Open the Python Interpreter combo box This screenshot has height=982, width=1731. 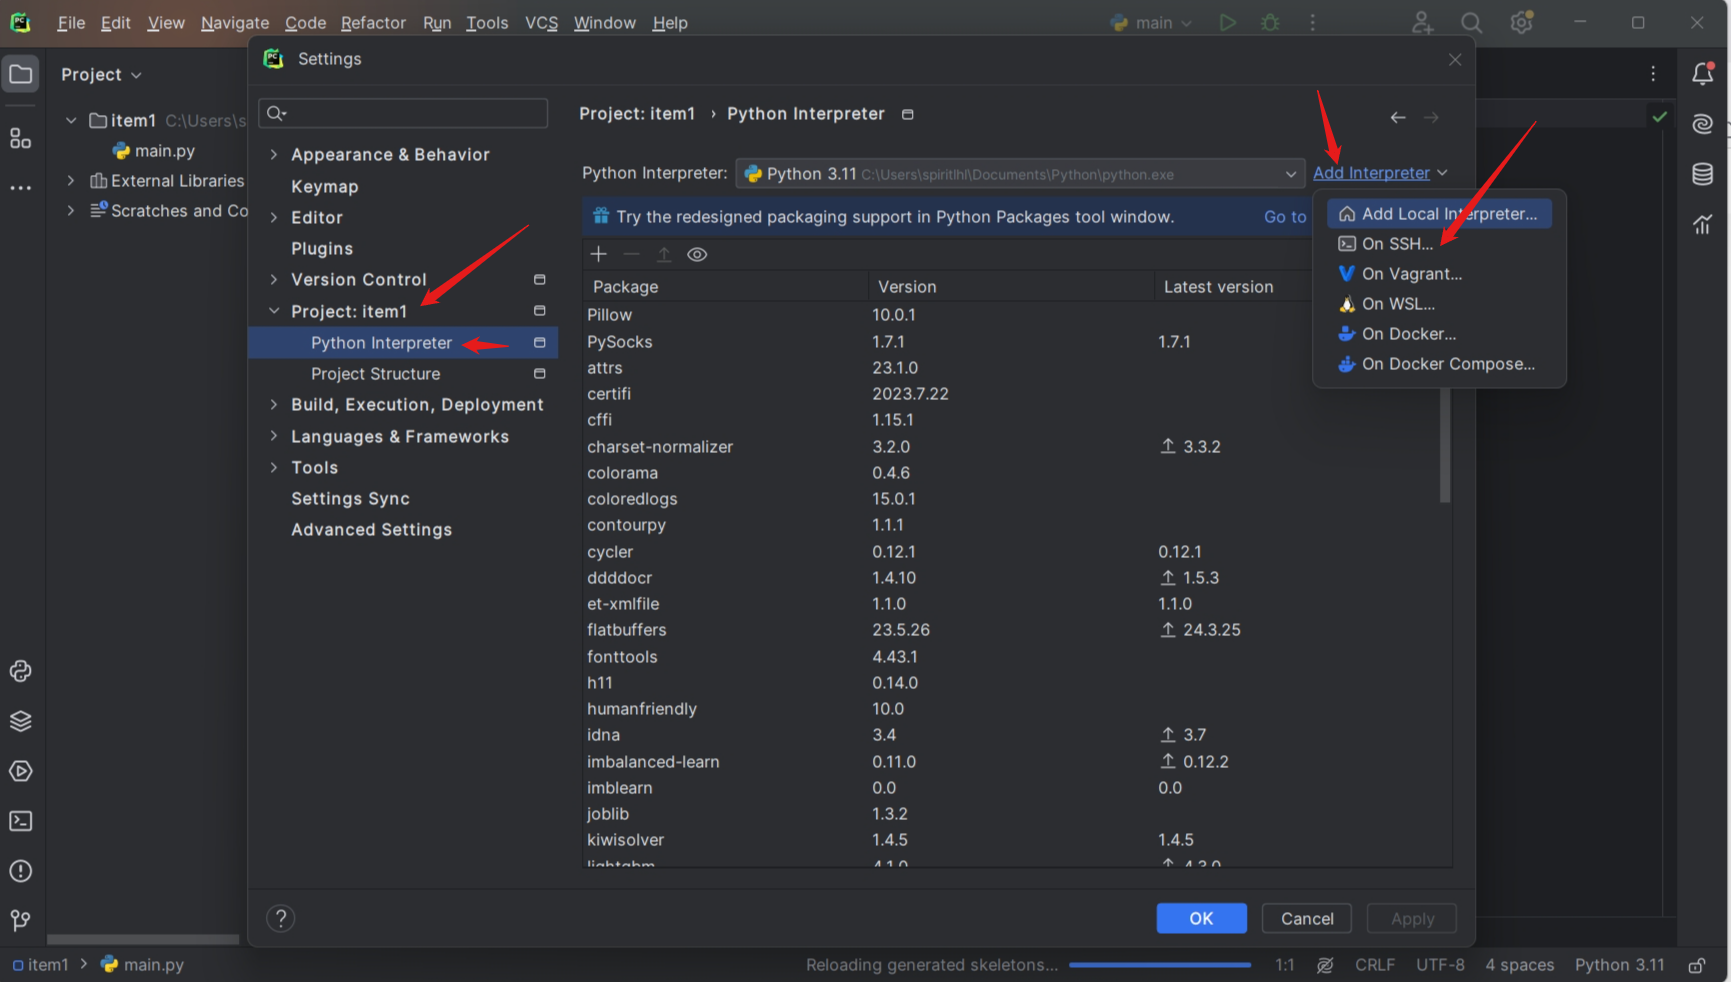pyautogui.click(x=1020, y=174)
